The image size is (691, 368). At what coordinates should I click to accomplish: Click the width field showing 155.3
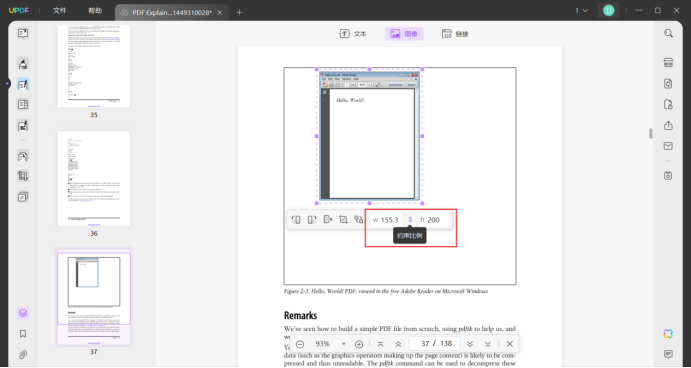pos(386,219)
